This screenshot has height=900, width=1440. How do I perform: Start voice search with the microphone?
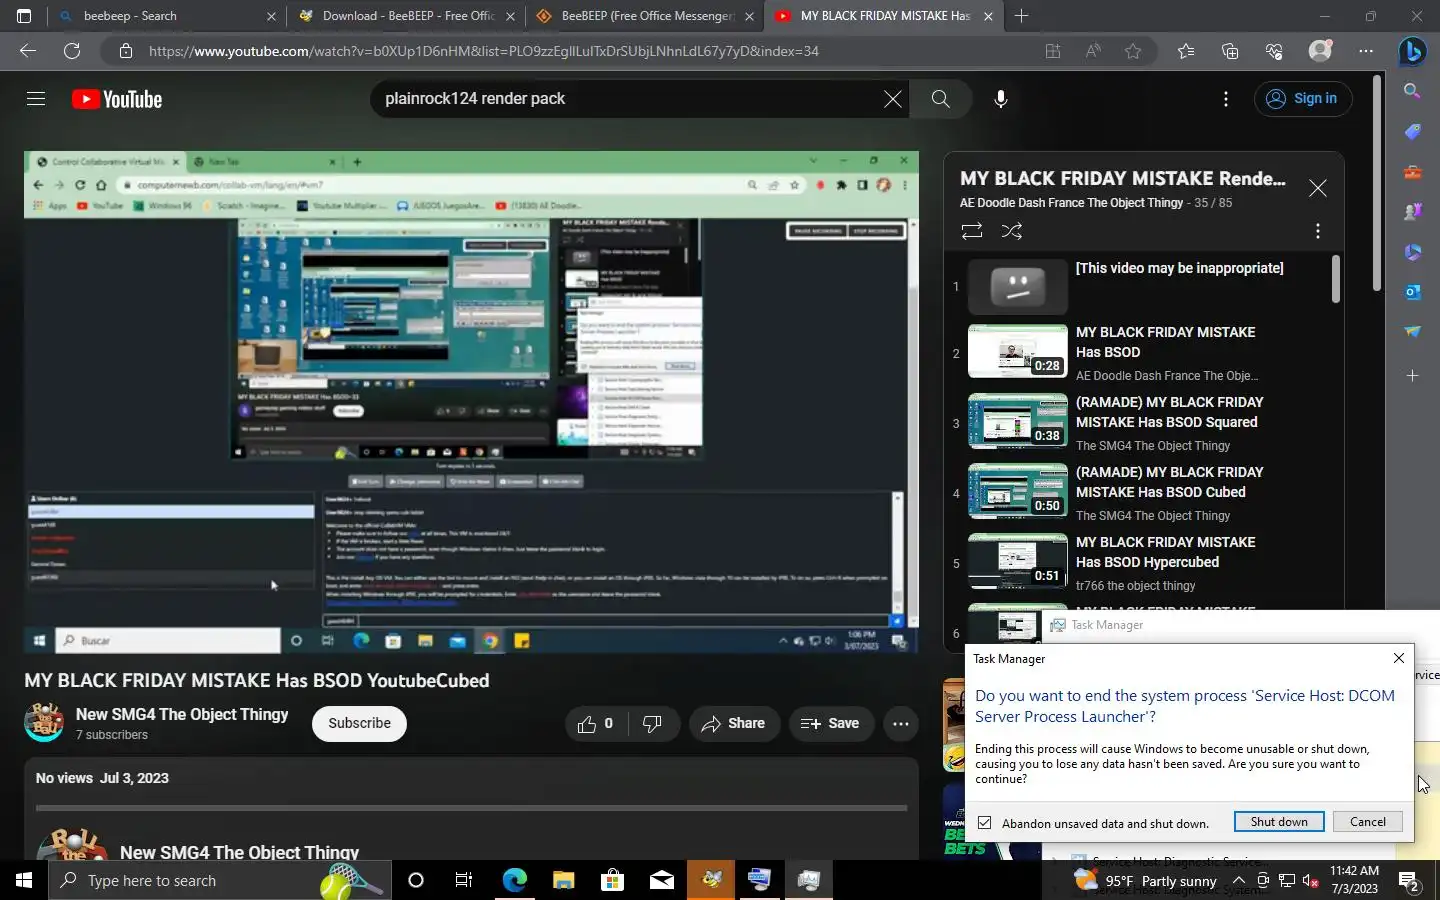coord(1000,99)
